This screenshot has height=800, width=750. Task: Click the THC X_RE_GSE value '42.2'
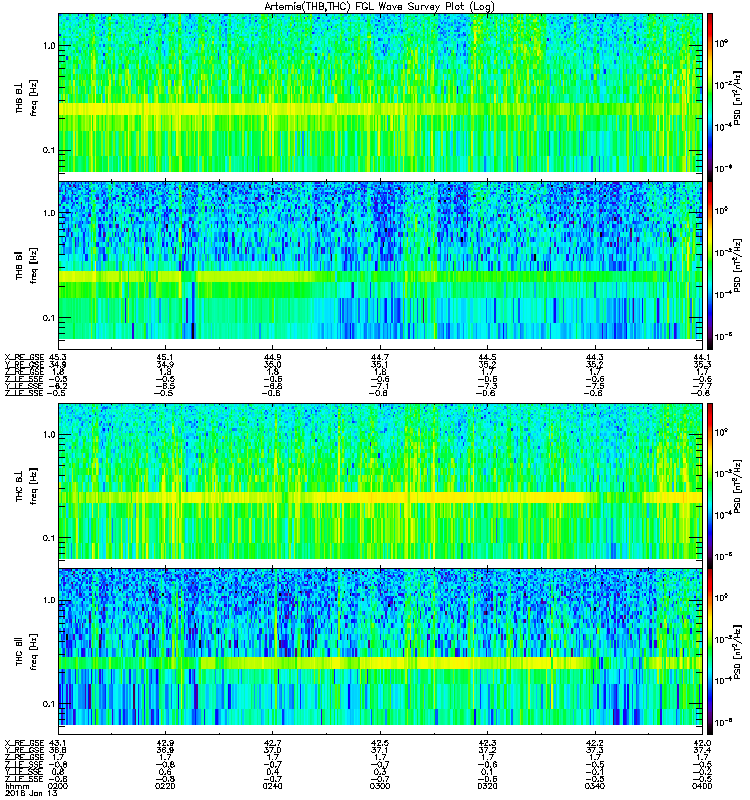pos(595,743)
